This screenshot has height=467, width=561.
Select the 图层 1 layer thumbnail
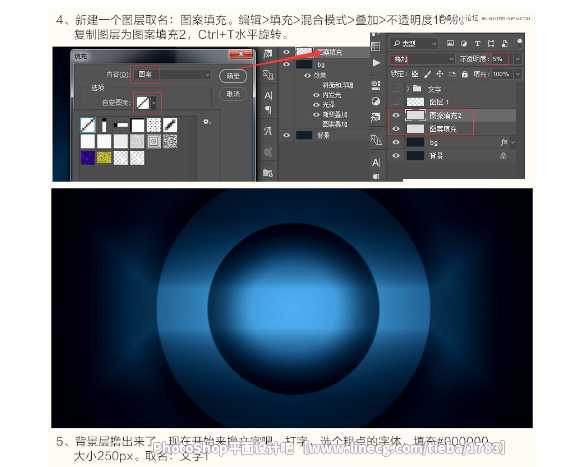[x=415, y=102]
